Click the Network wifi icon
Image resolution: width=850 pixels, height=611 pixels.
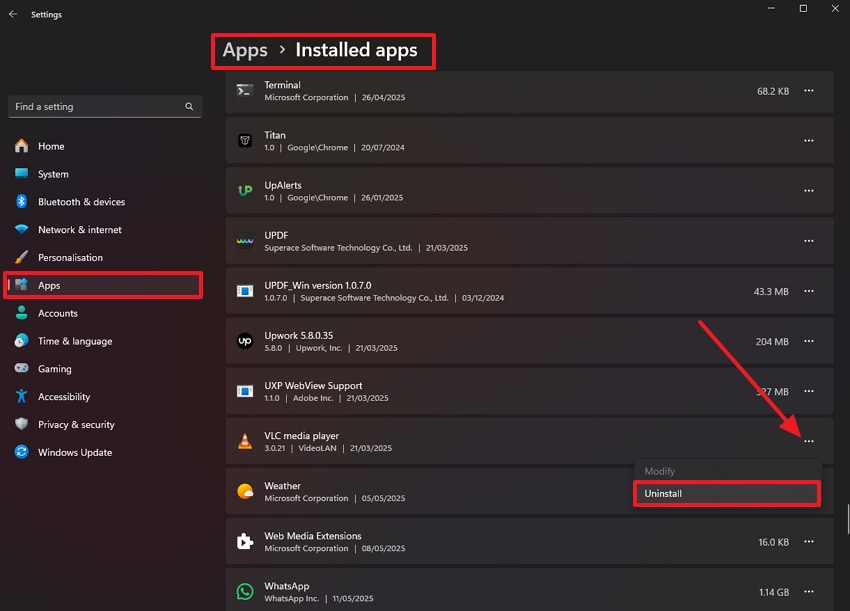(22, 229)
